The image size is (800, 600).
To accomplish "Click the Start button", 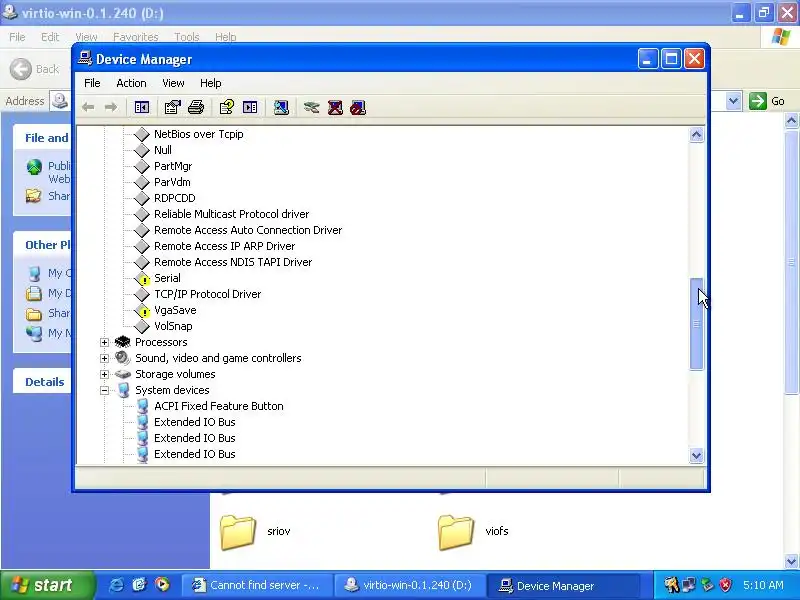I will 47,585.
